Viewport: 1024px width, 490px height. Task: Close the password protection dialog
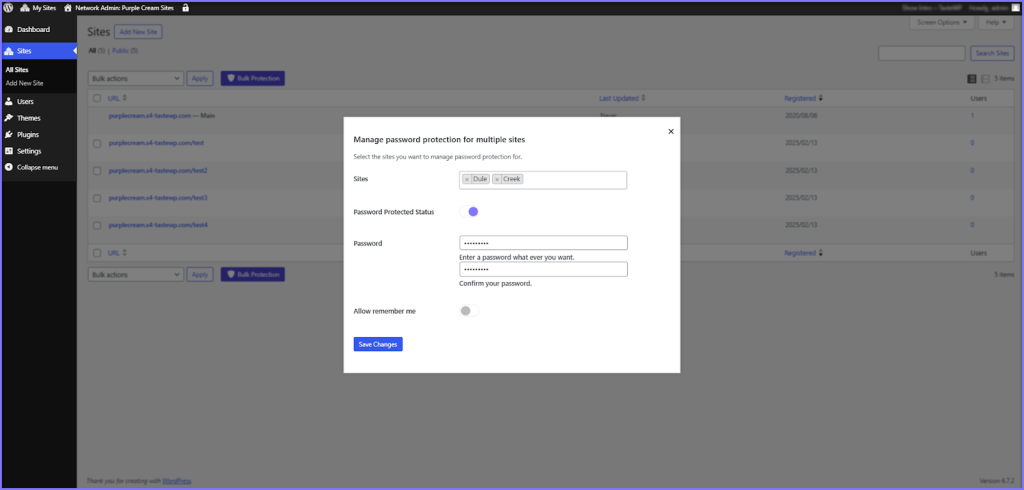click(670, 131)
